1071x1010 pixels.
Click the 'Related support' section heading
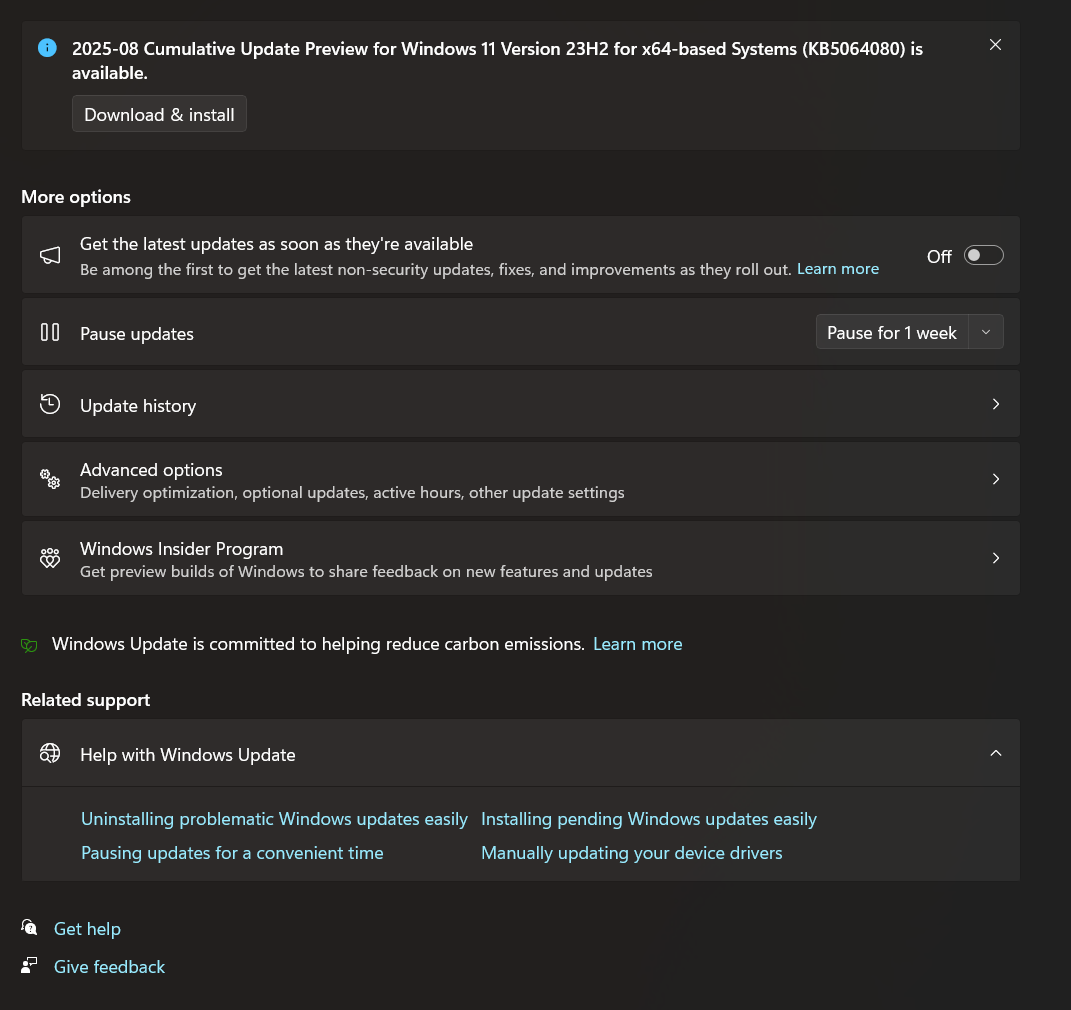tap(85, 700)
